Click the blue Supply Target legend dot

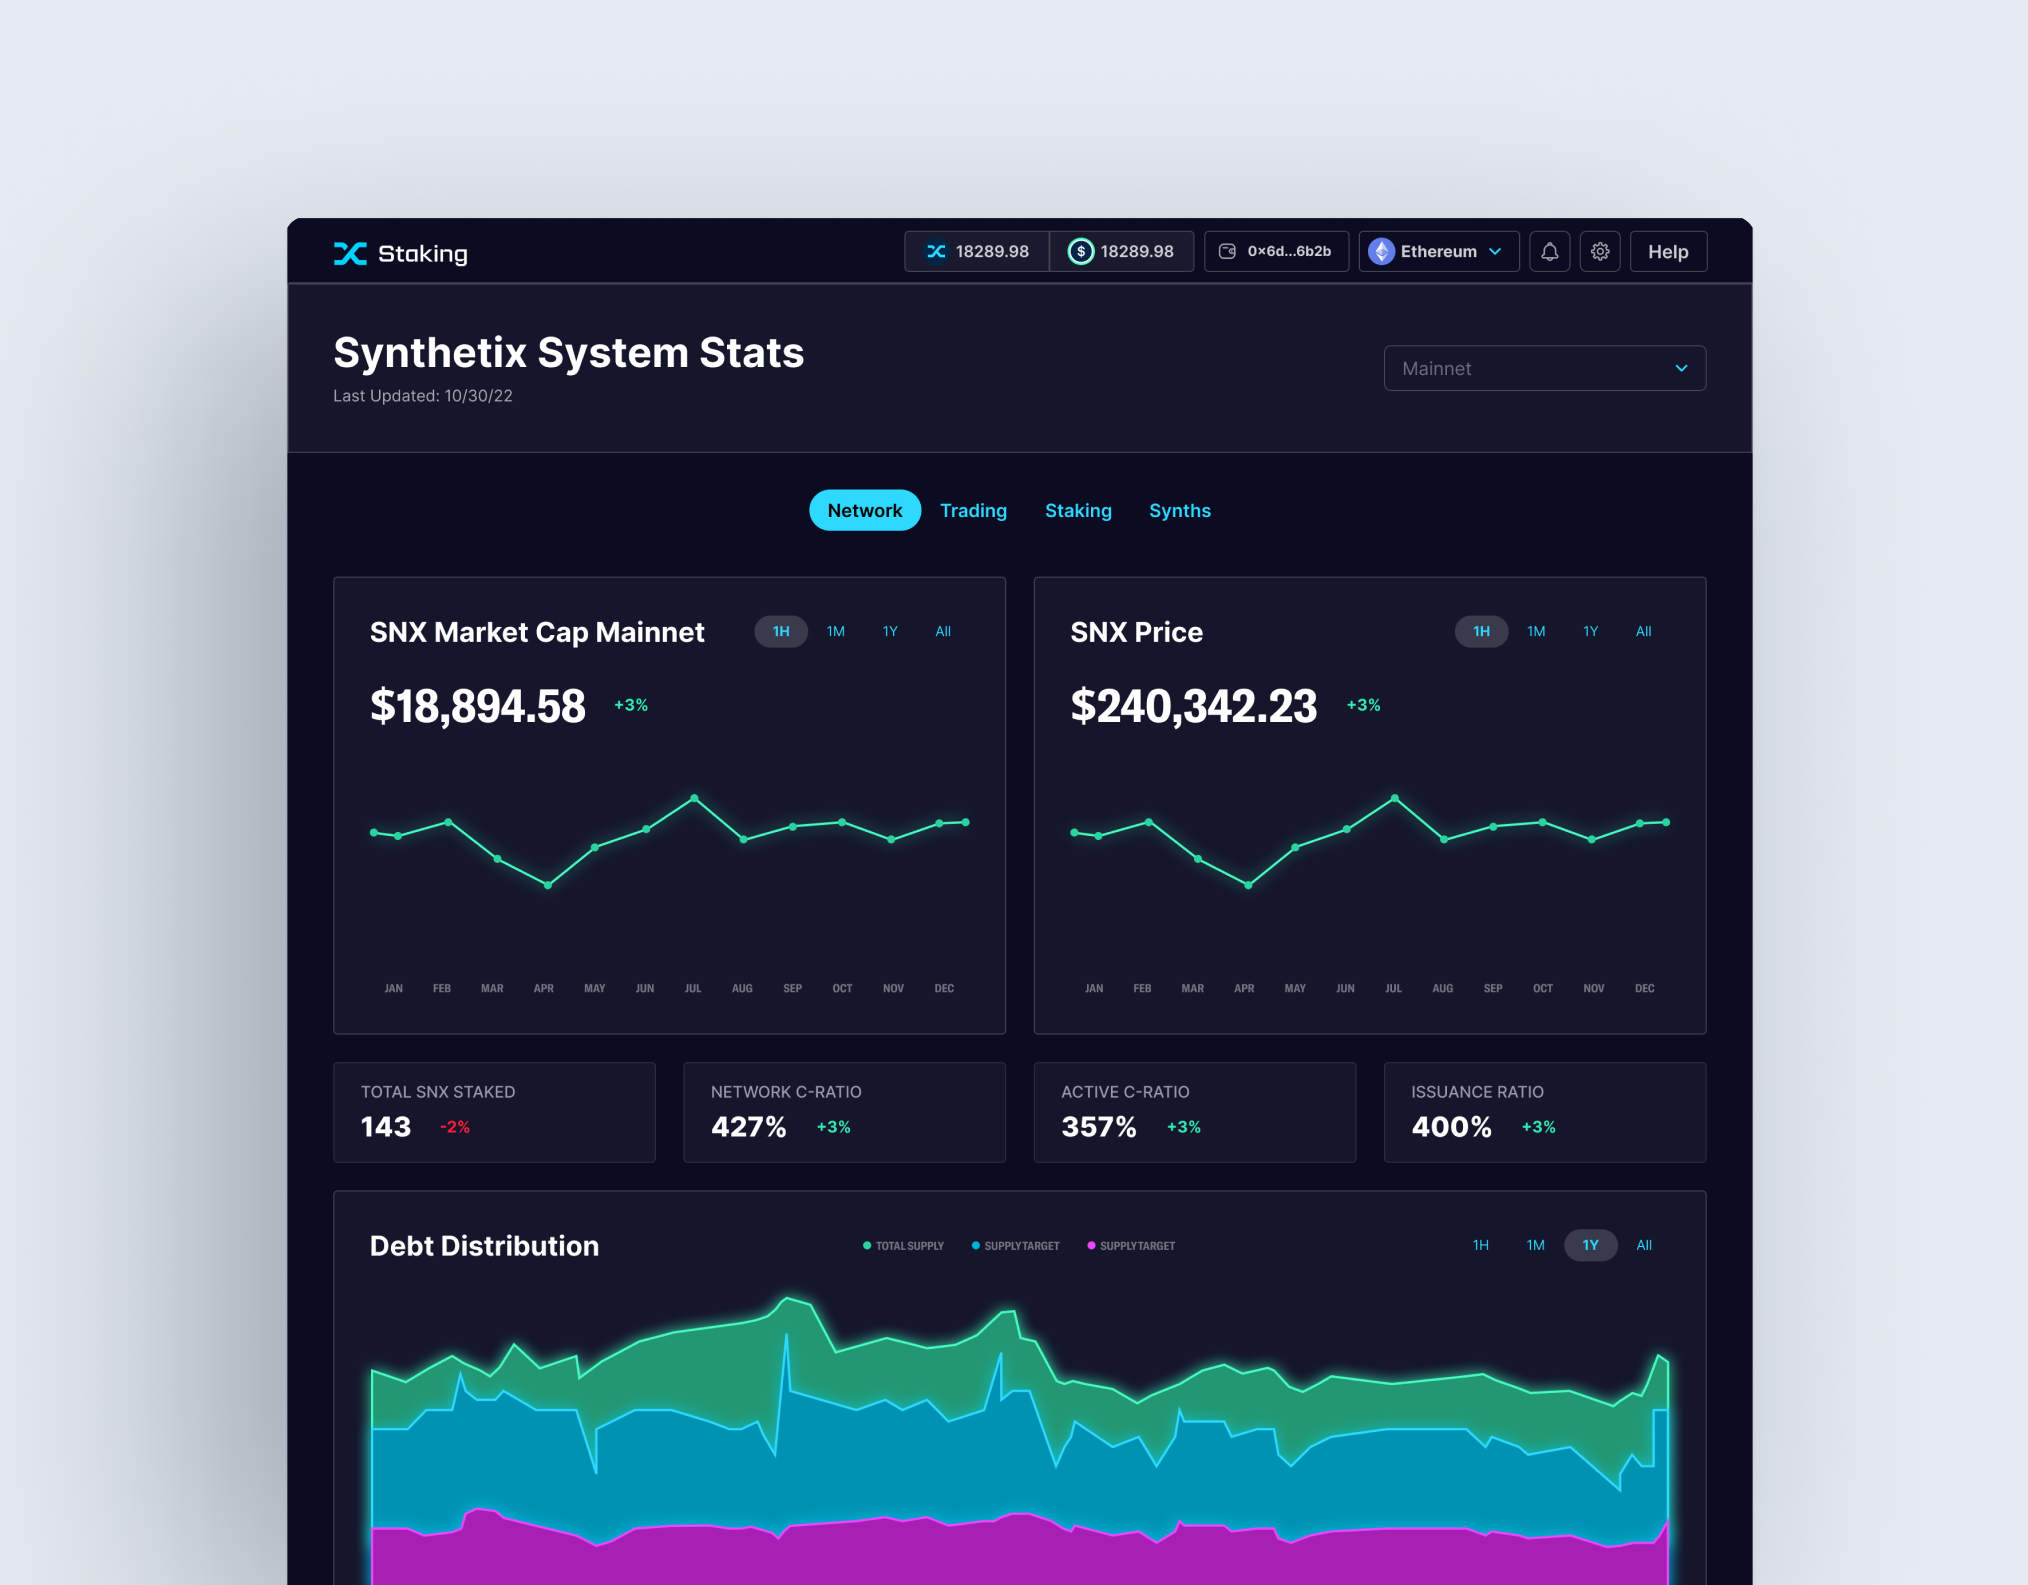point(976,1246)
